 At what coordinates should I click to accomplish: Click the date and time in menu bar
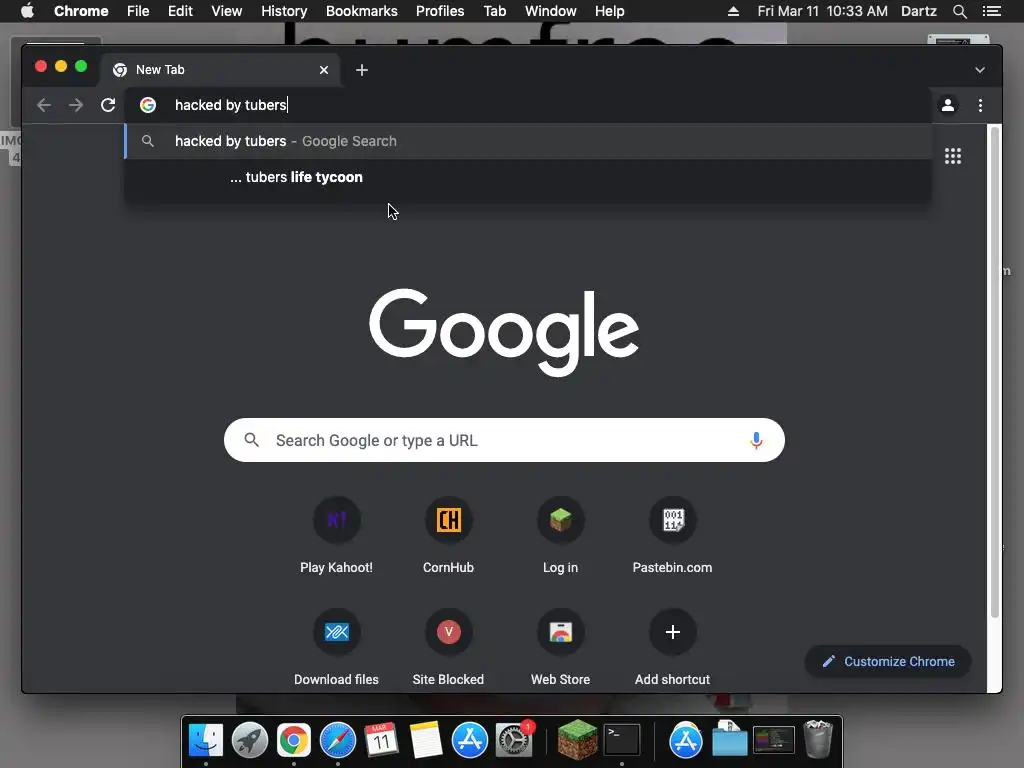(822, 11)
